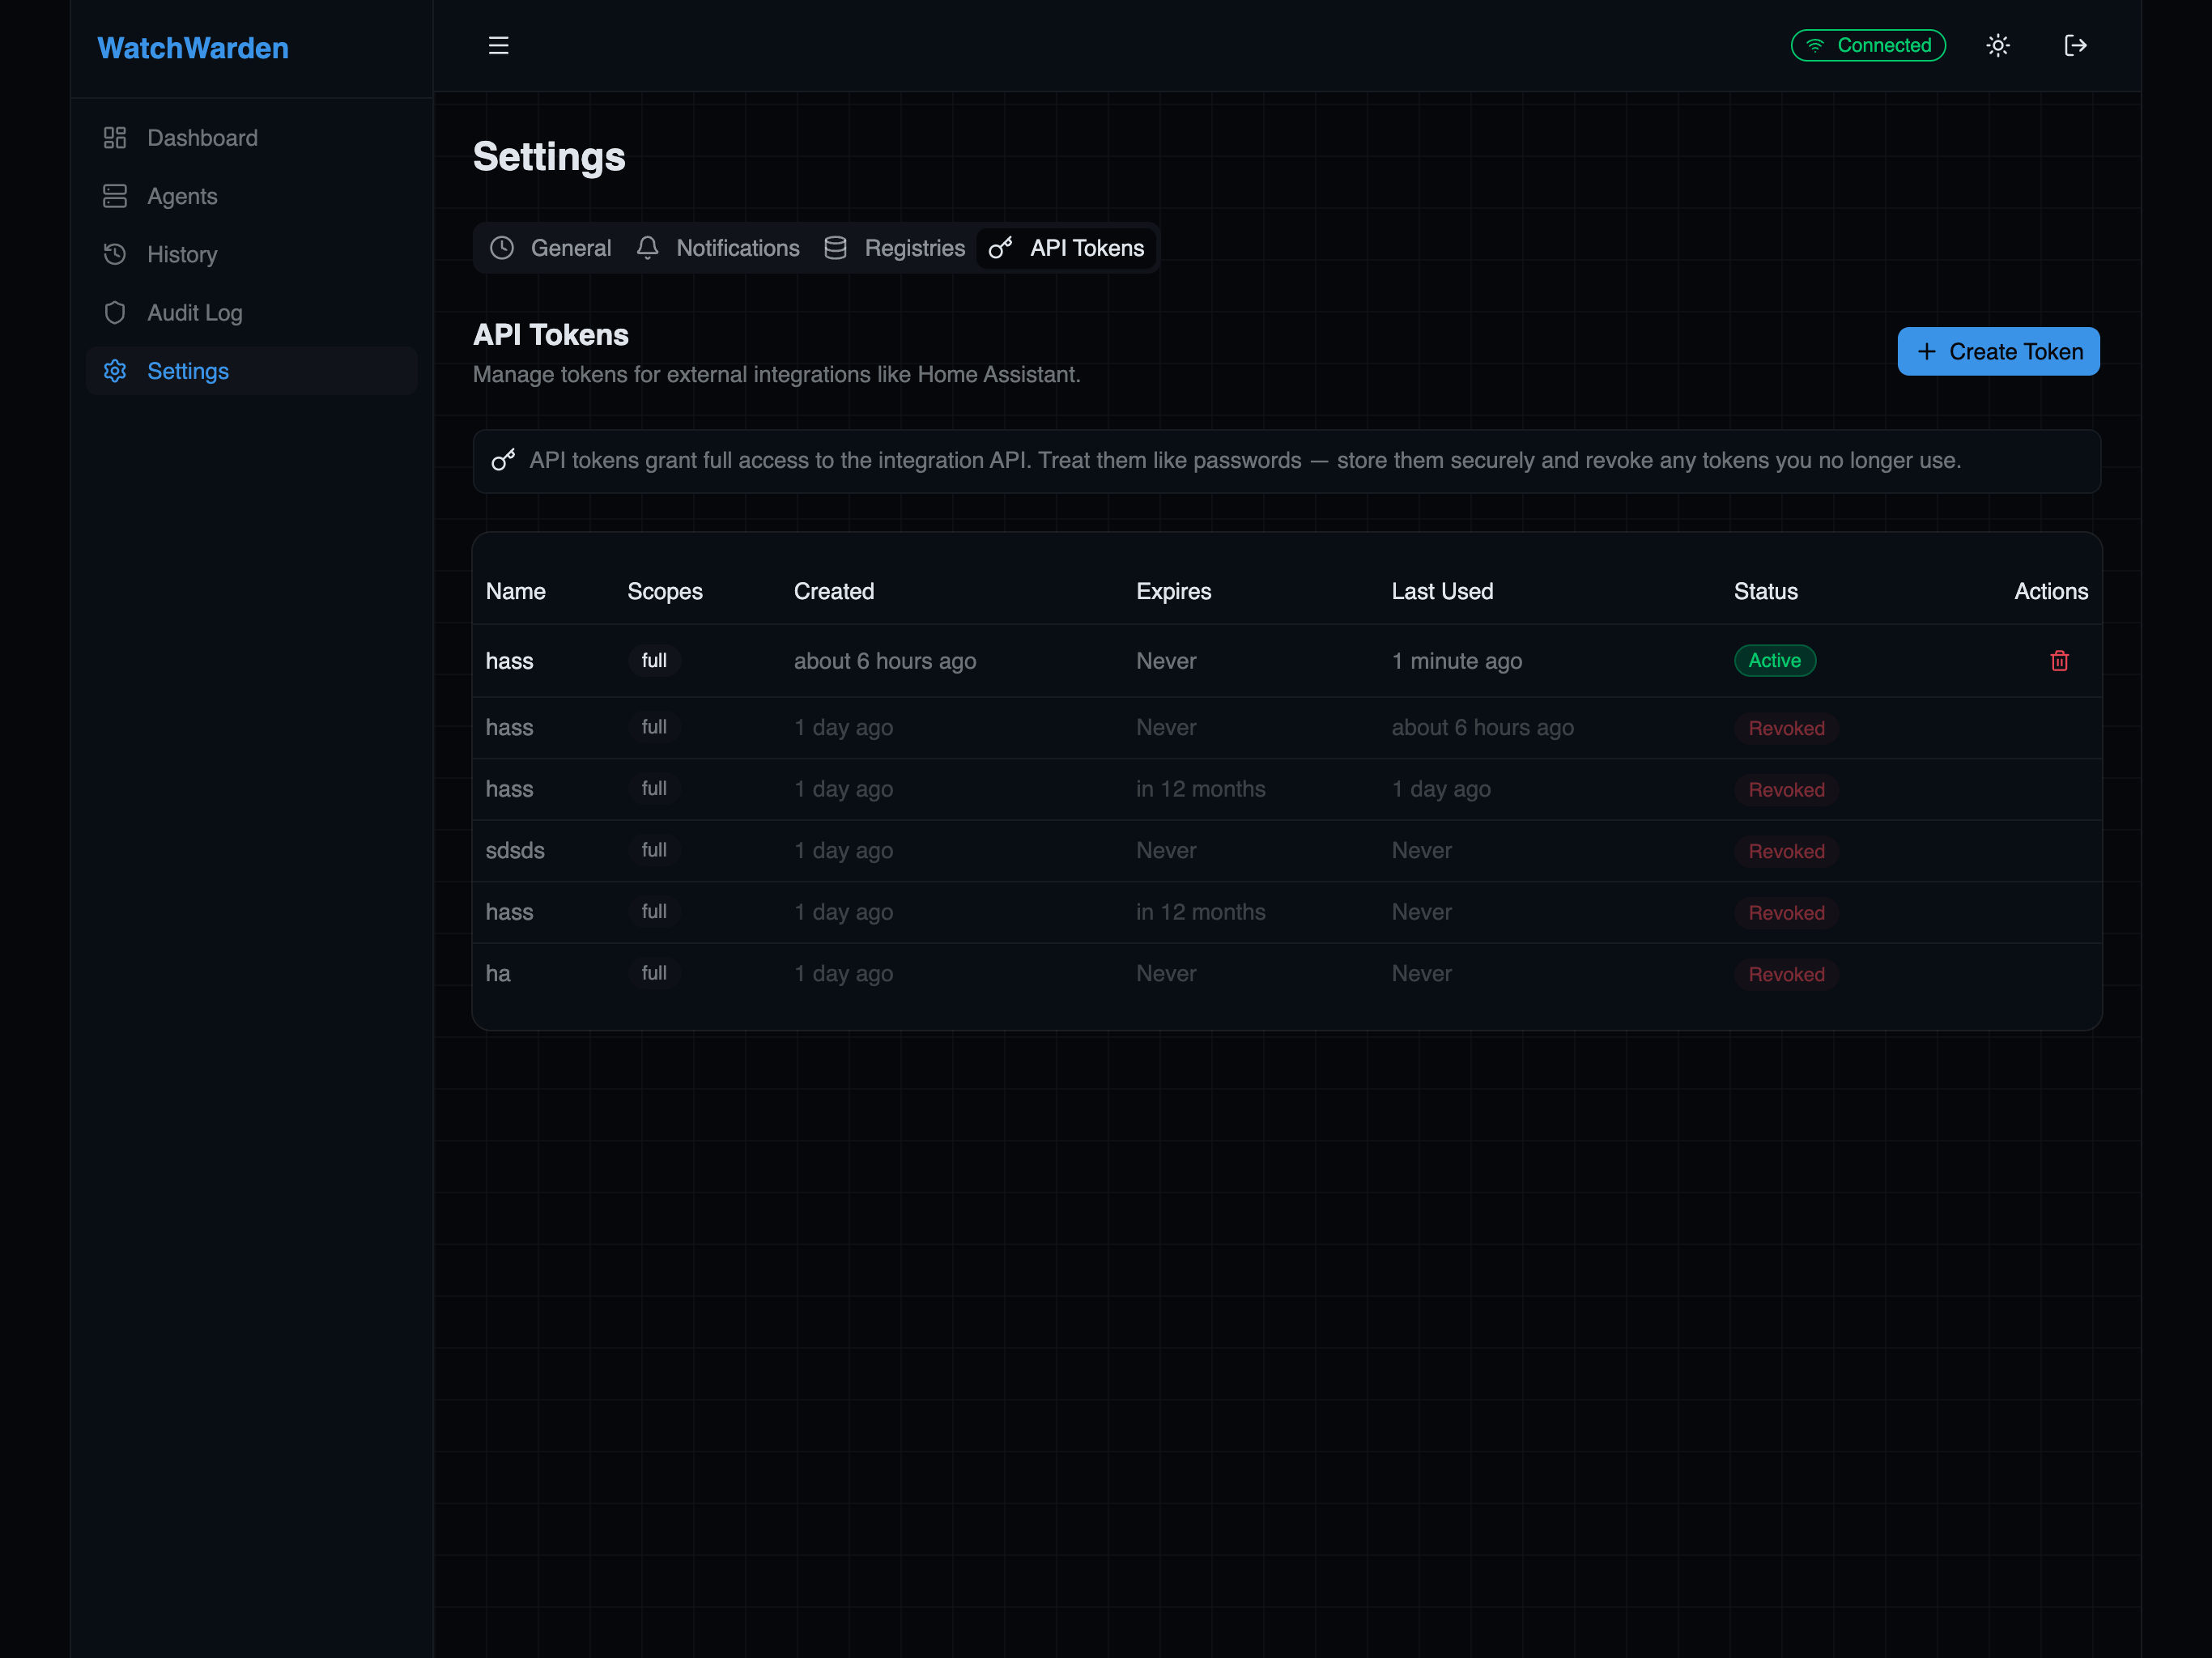
Task: Select Settings in the sidebar menu
Action: point(188,371)
